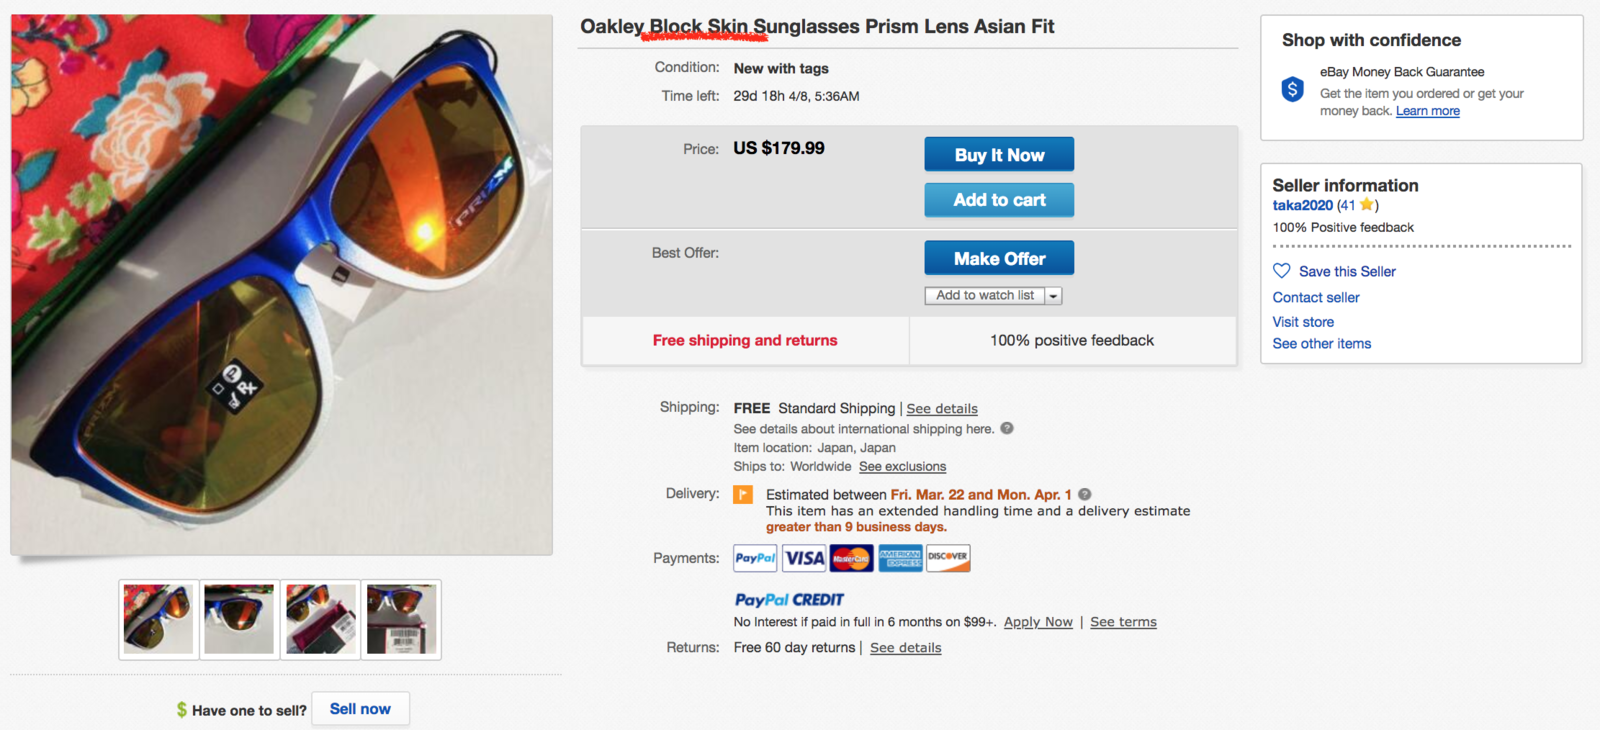Click the Sell now button
The height and width of the screenshot is (730, 1600).
pos(360,709)
